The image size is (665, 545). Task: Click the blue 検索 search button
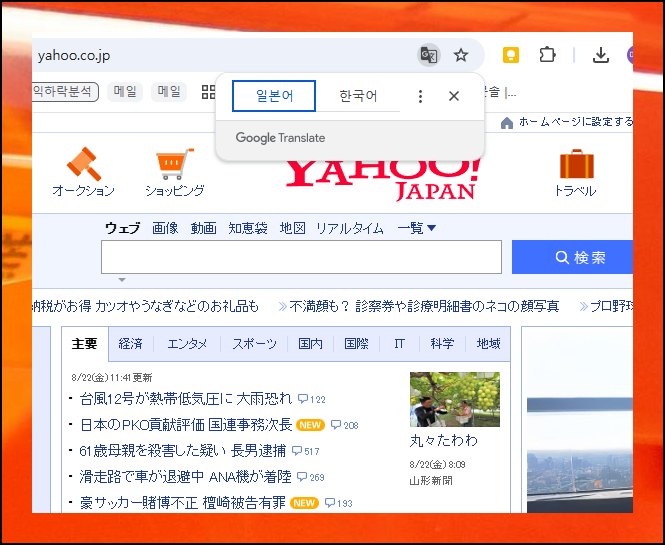click(573, 257)
